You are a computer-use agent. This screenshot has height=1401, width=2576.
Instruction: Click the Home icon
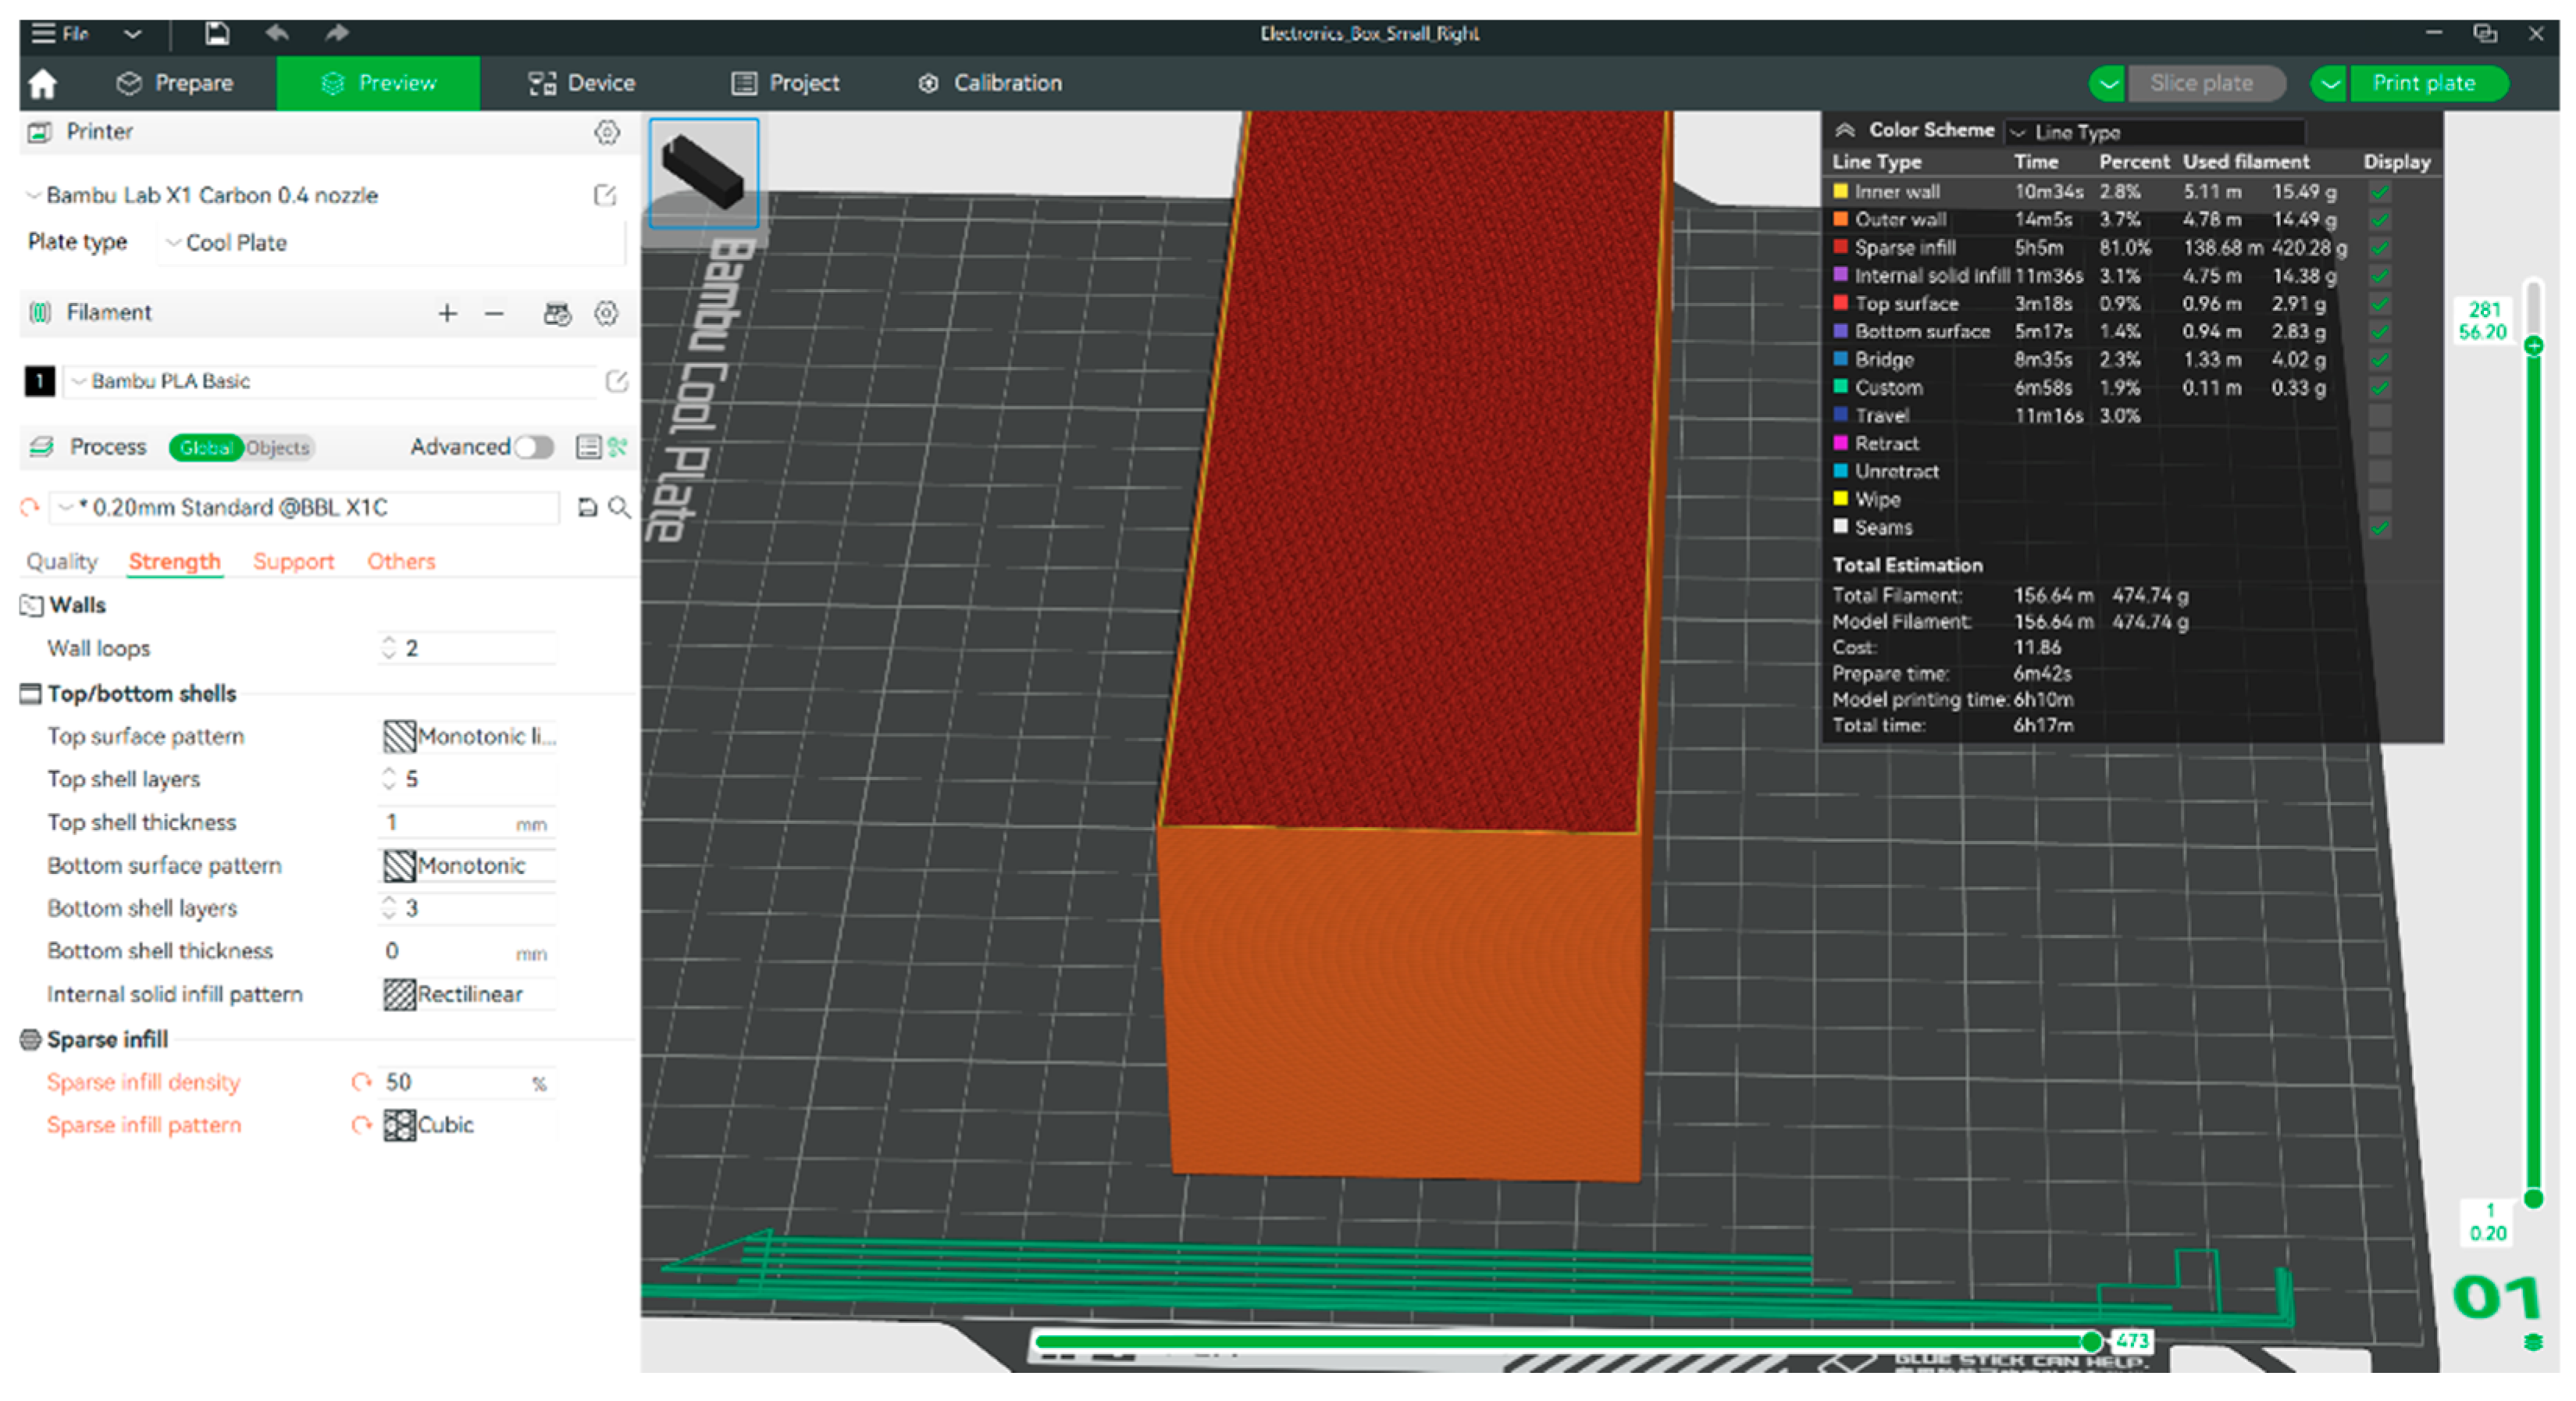(x=42, y=84)
